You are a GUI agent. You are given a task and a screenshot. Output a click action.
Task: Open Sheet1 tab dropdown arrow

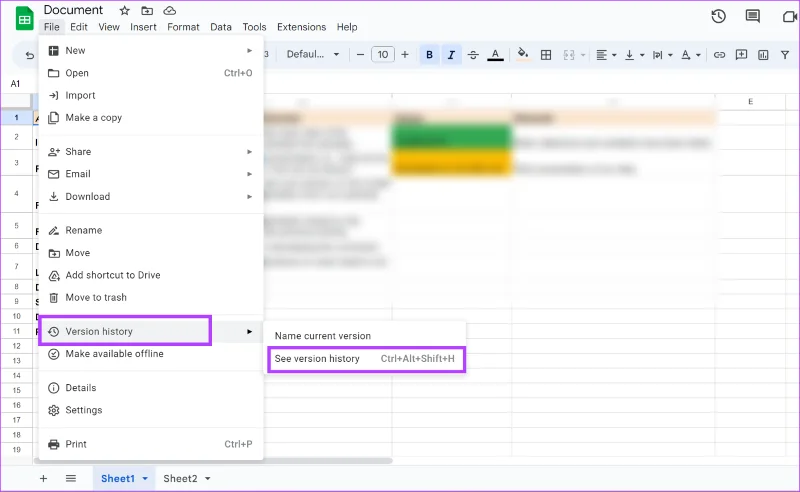click(145, 479)
